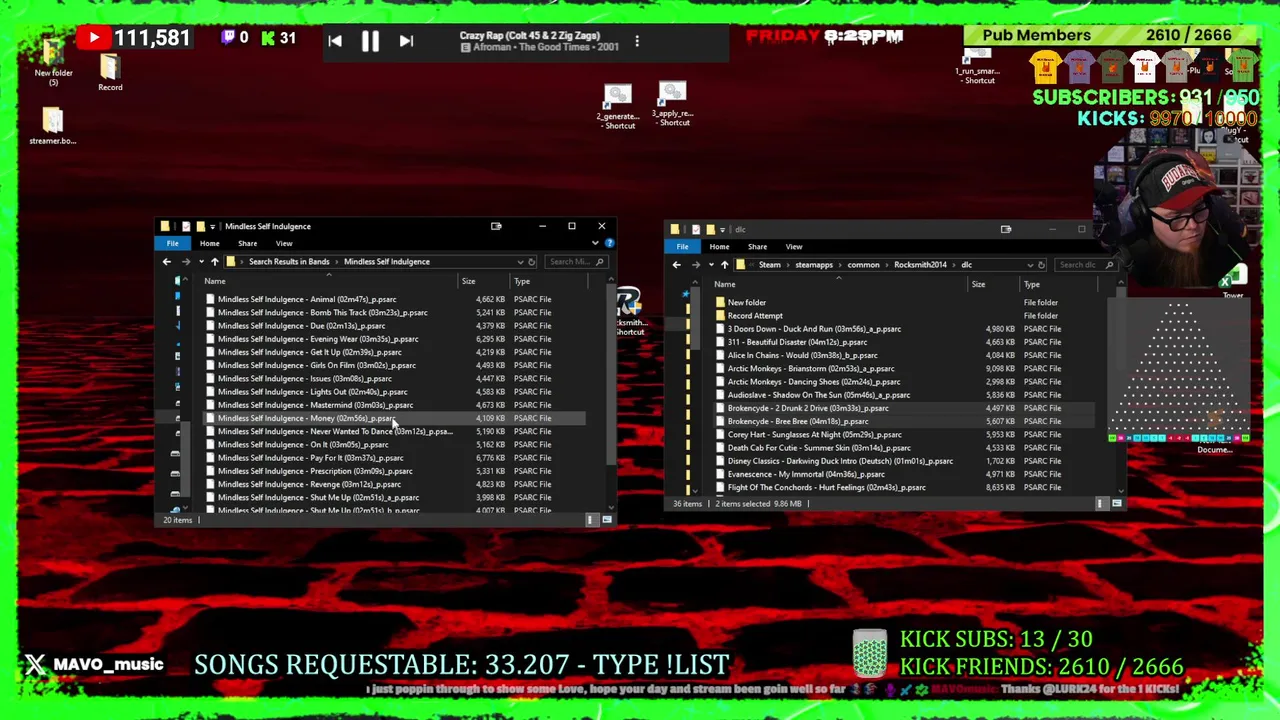Go back in the dlc window
This screenshot has height=720, width=1280.
[x=676, y=265]
